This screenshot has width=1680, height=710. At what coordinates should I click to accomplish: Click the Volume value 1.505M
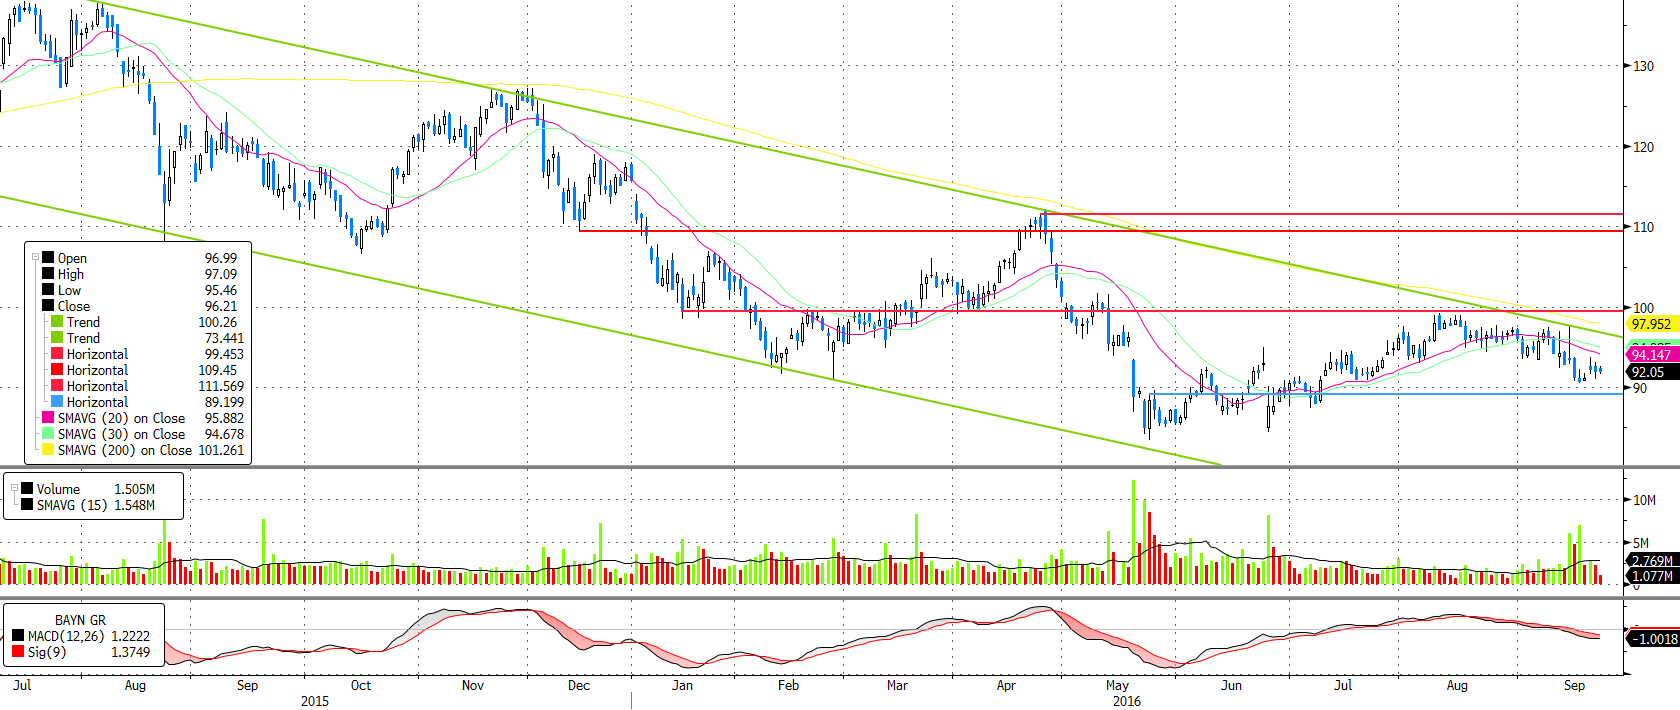134,489
